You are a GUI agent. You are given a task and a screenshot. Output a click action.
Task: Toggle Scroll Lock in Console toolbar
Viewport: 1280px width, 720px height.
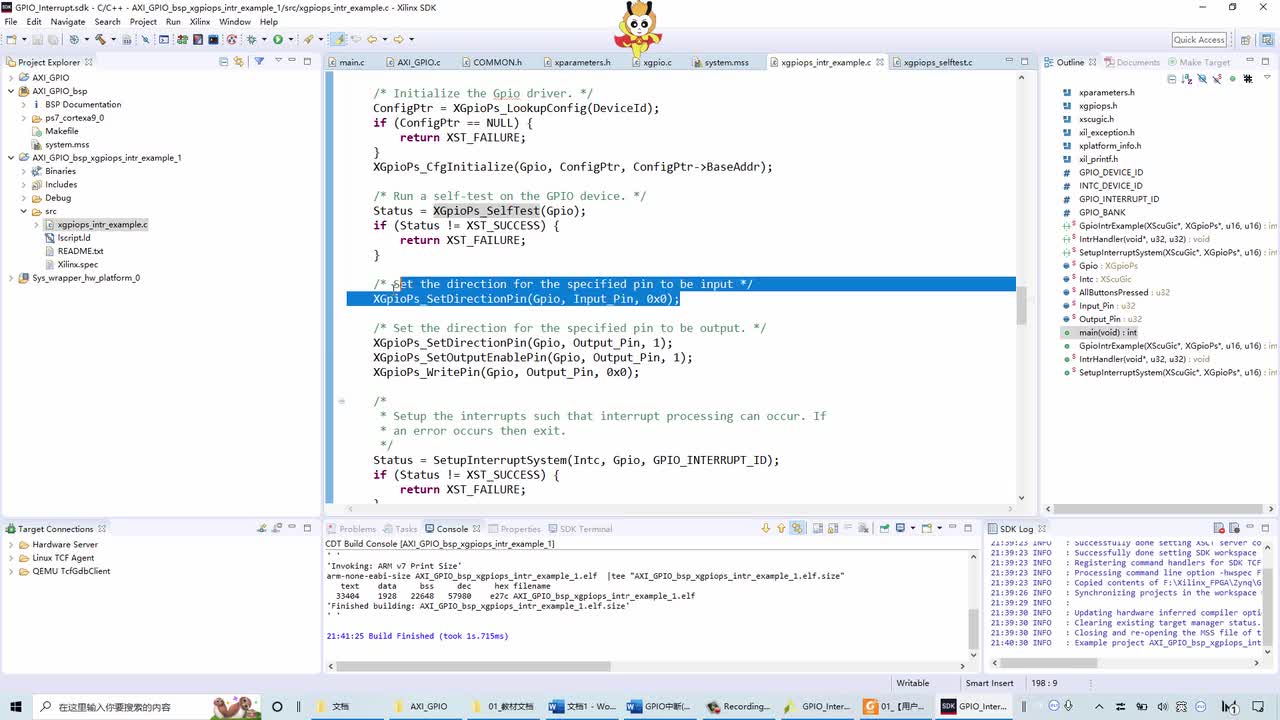[833, 528]
